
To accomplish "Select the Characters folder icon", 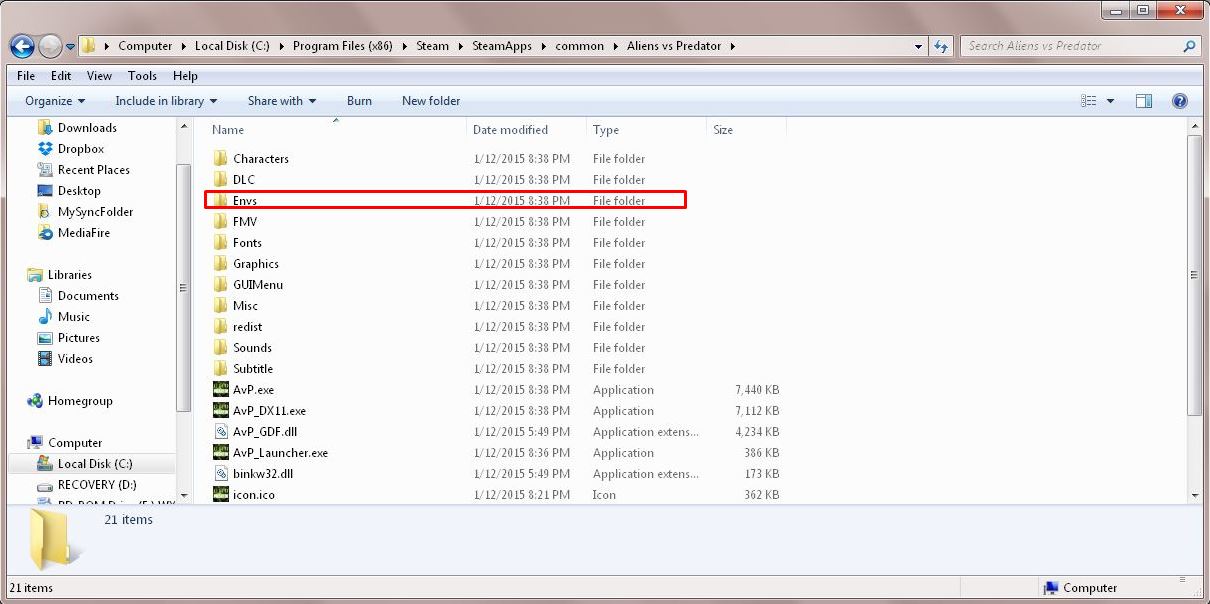I will [221, 159].
